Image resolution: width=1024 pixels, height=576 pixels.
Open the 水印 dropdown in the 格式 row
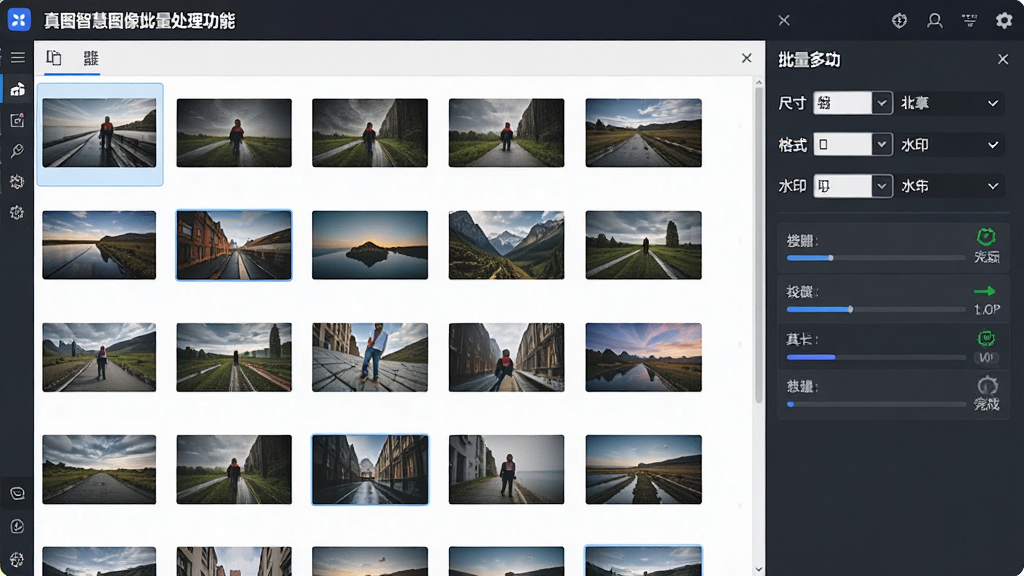tap(950, 145)
